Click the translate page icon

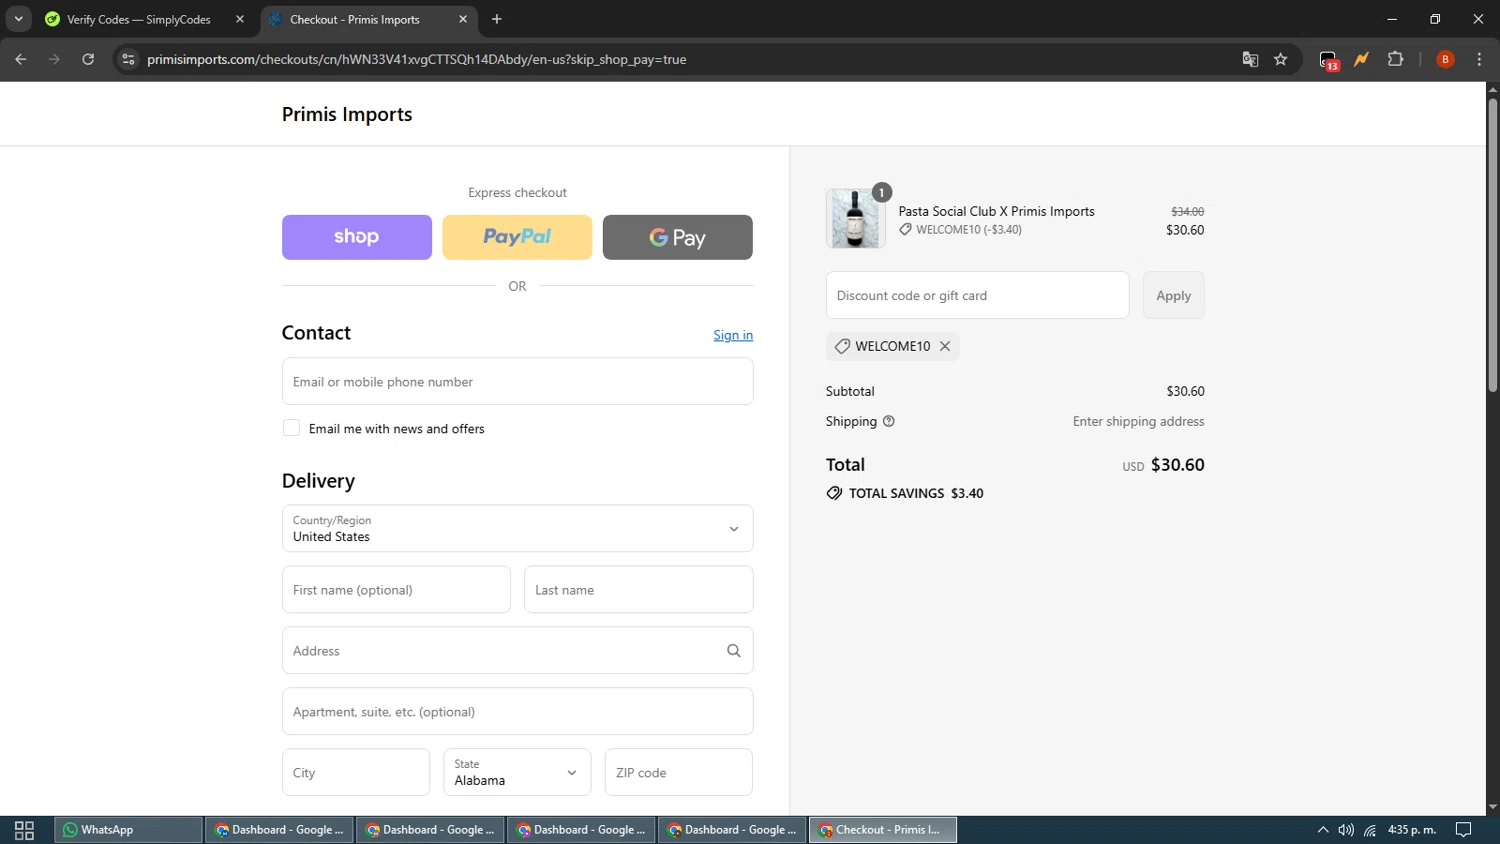coord(1250,59)
